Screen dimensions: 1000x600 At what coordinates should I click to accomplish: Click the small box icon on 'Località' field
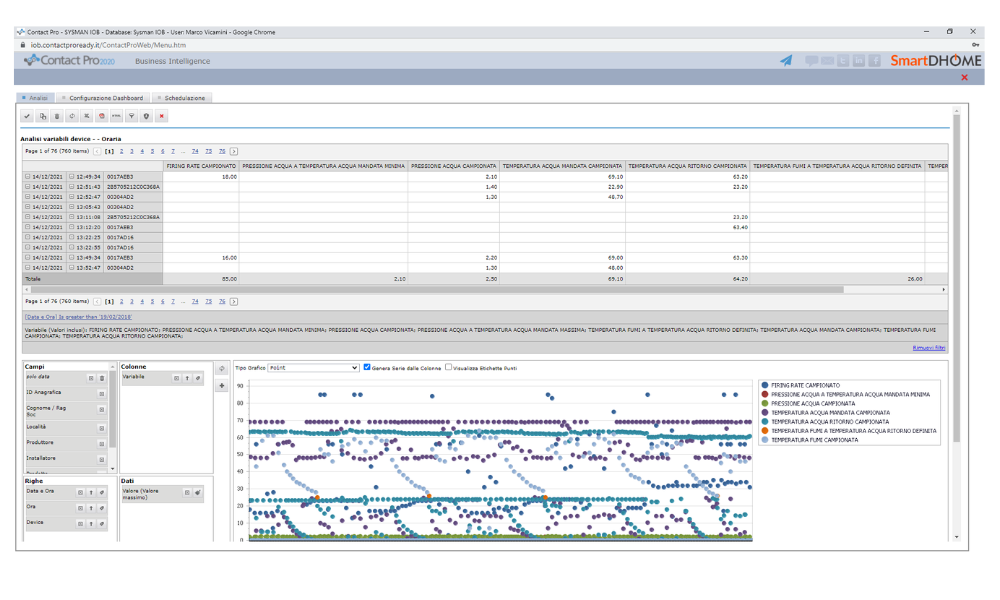(101, 428)
